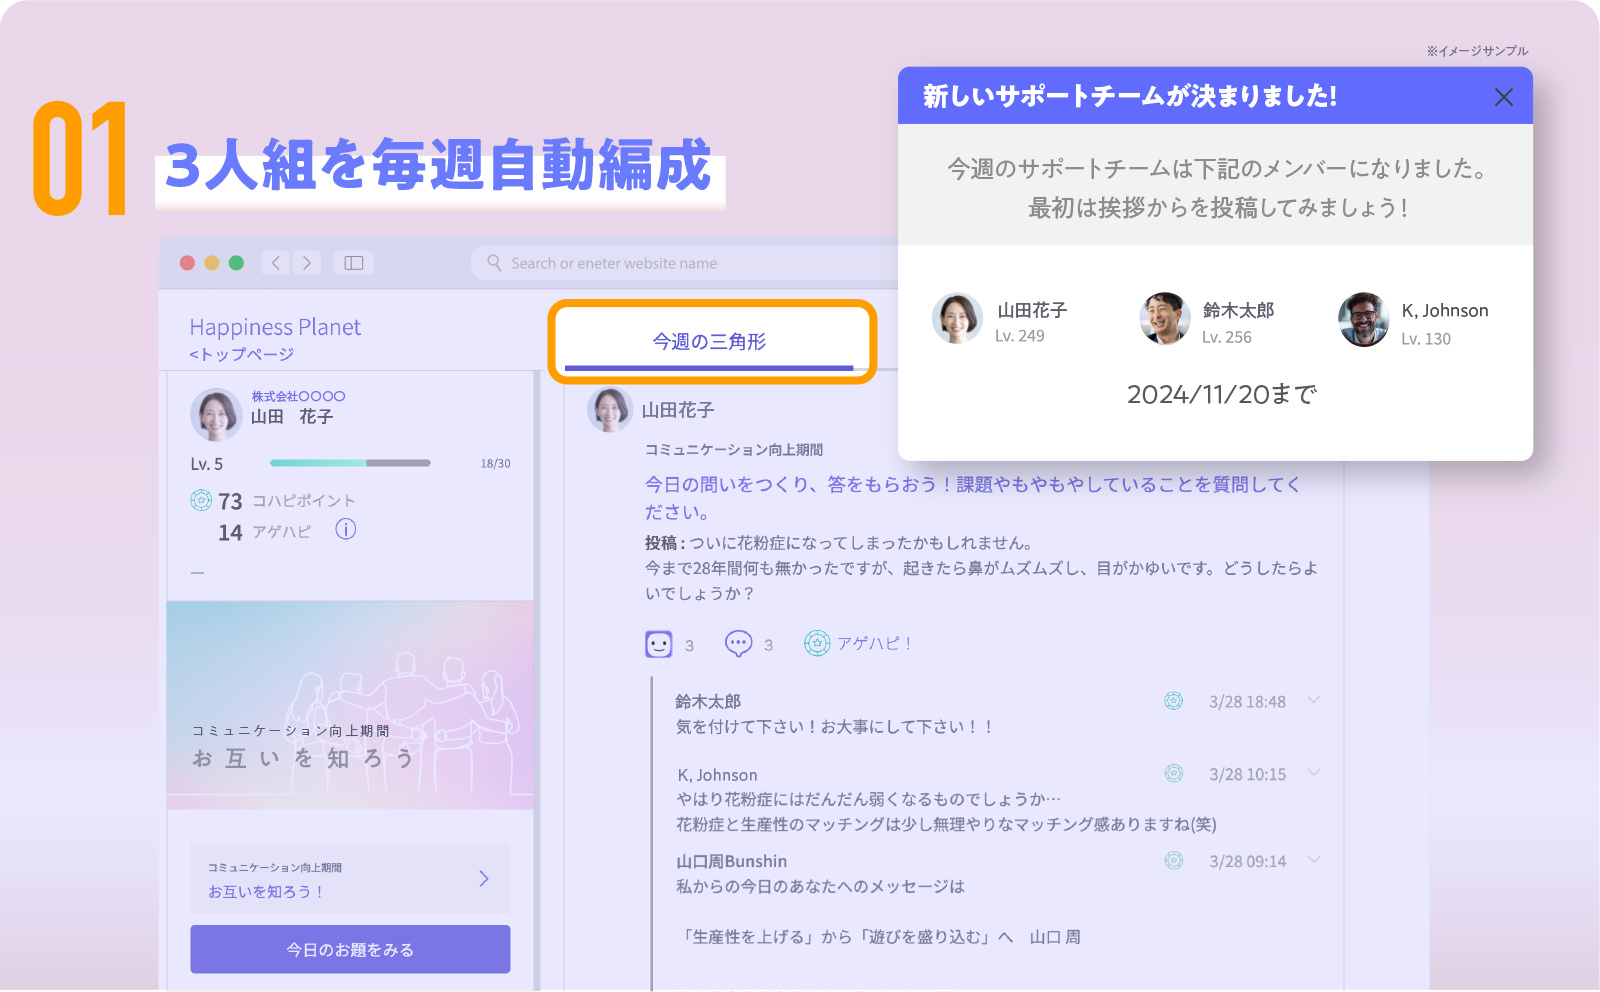The image size is (1600, 992).
Task: Click badge icon on 鈴木太郎's reply
Action: [1173, 701]
